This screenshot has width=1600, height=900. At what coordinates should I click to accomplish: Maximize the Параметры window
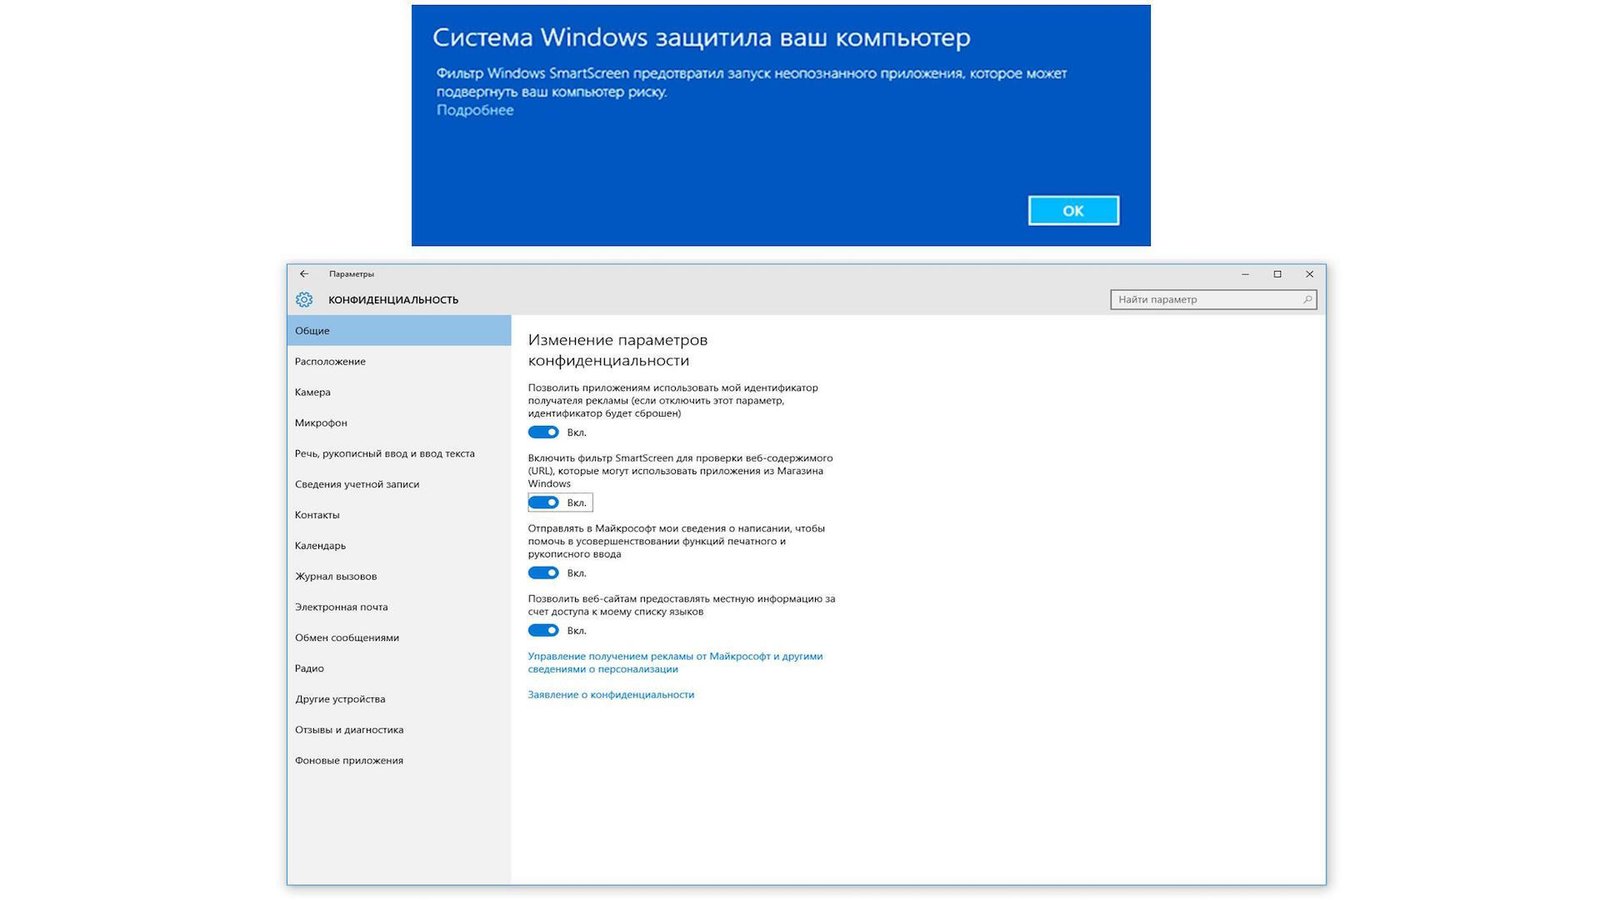click(x=1277, y=274)
